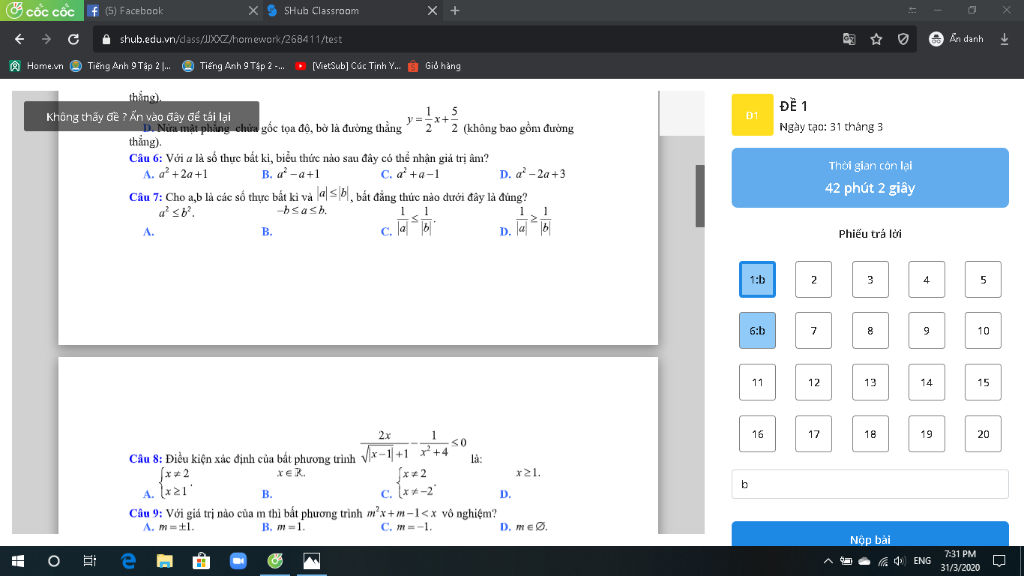Viewport: 1024px width, 576px height.
Task: Open the volume control in tray
Action: point(900,561)
